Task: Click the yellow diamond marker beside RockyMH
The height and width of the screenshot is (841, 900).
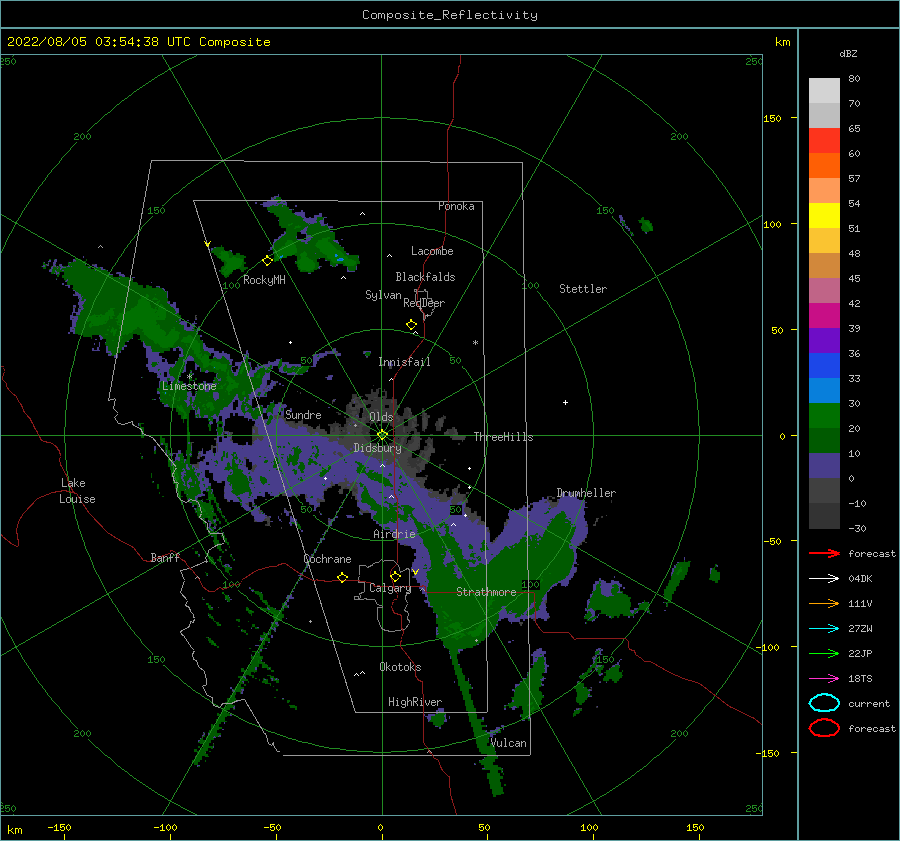Action: [x=267, y=261]
